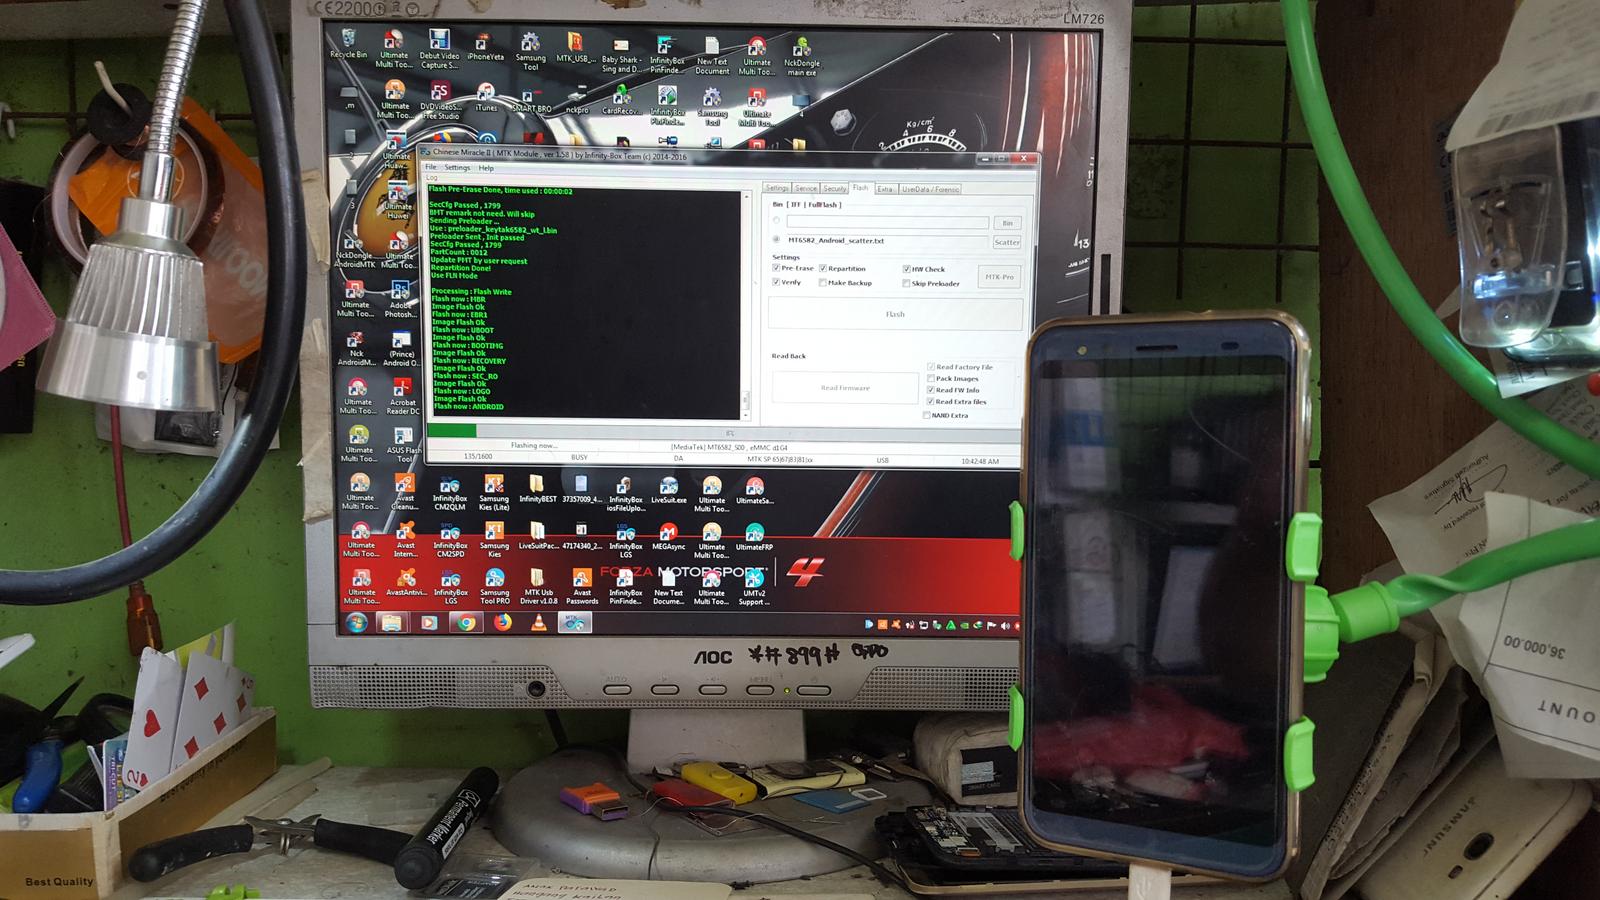Click the MT6582_Android_scatter.txt path field

pyautogui.click(x=886, y=241)
